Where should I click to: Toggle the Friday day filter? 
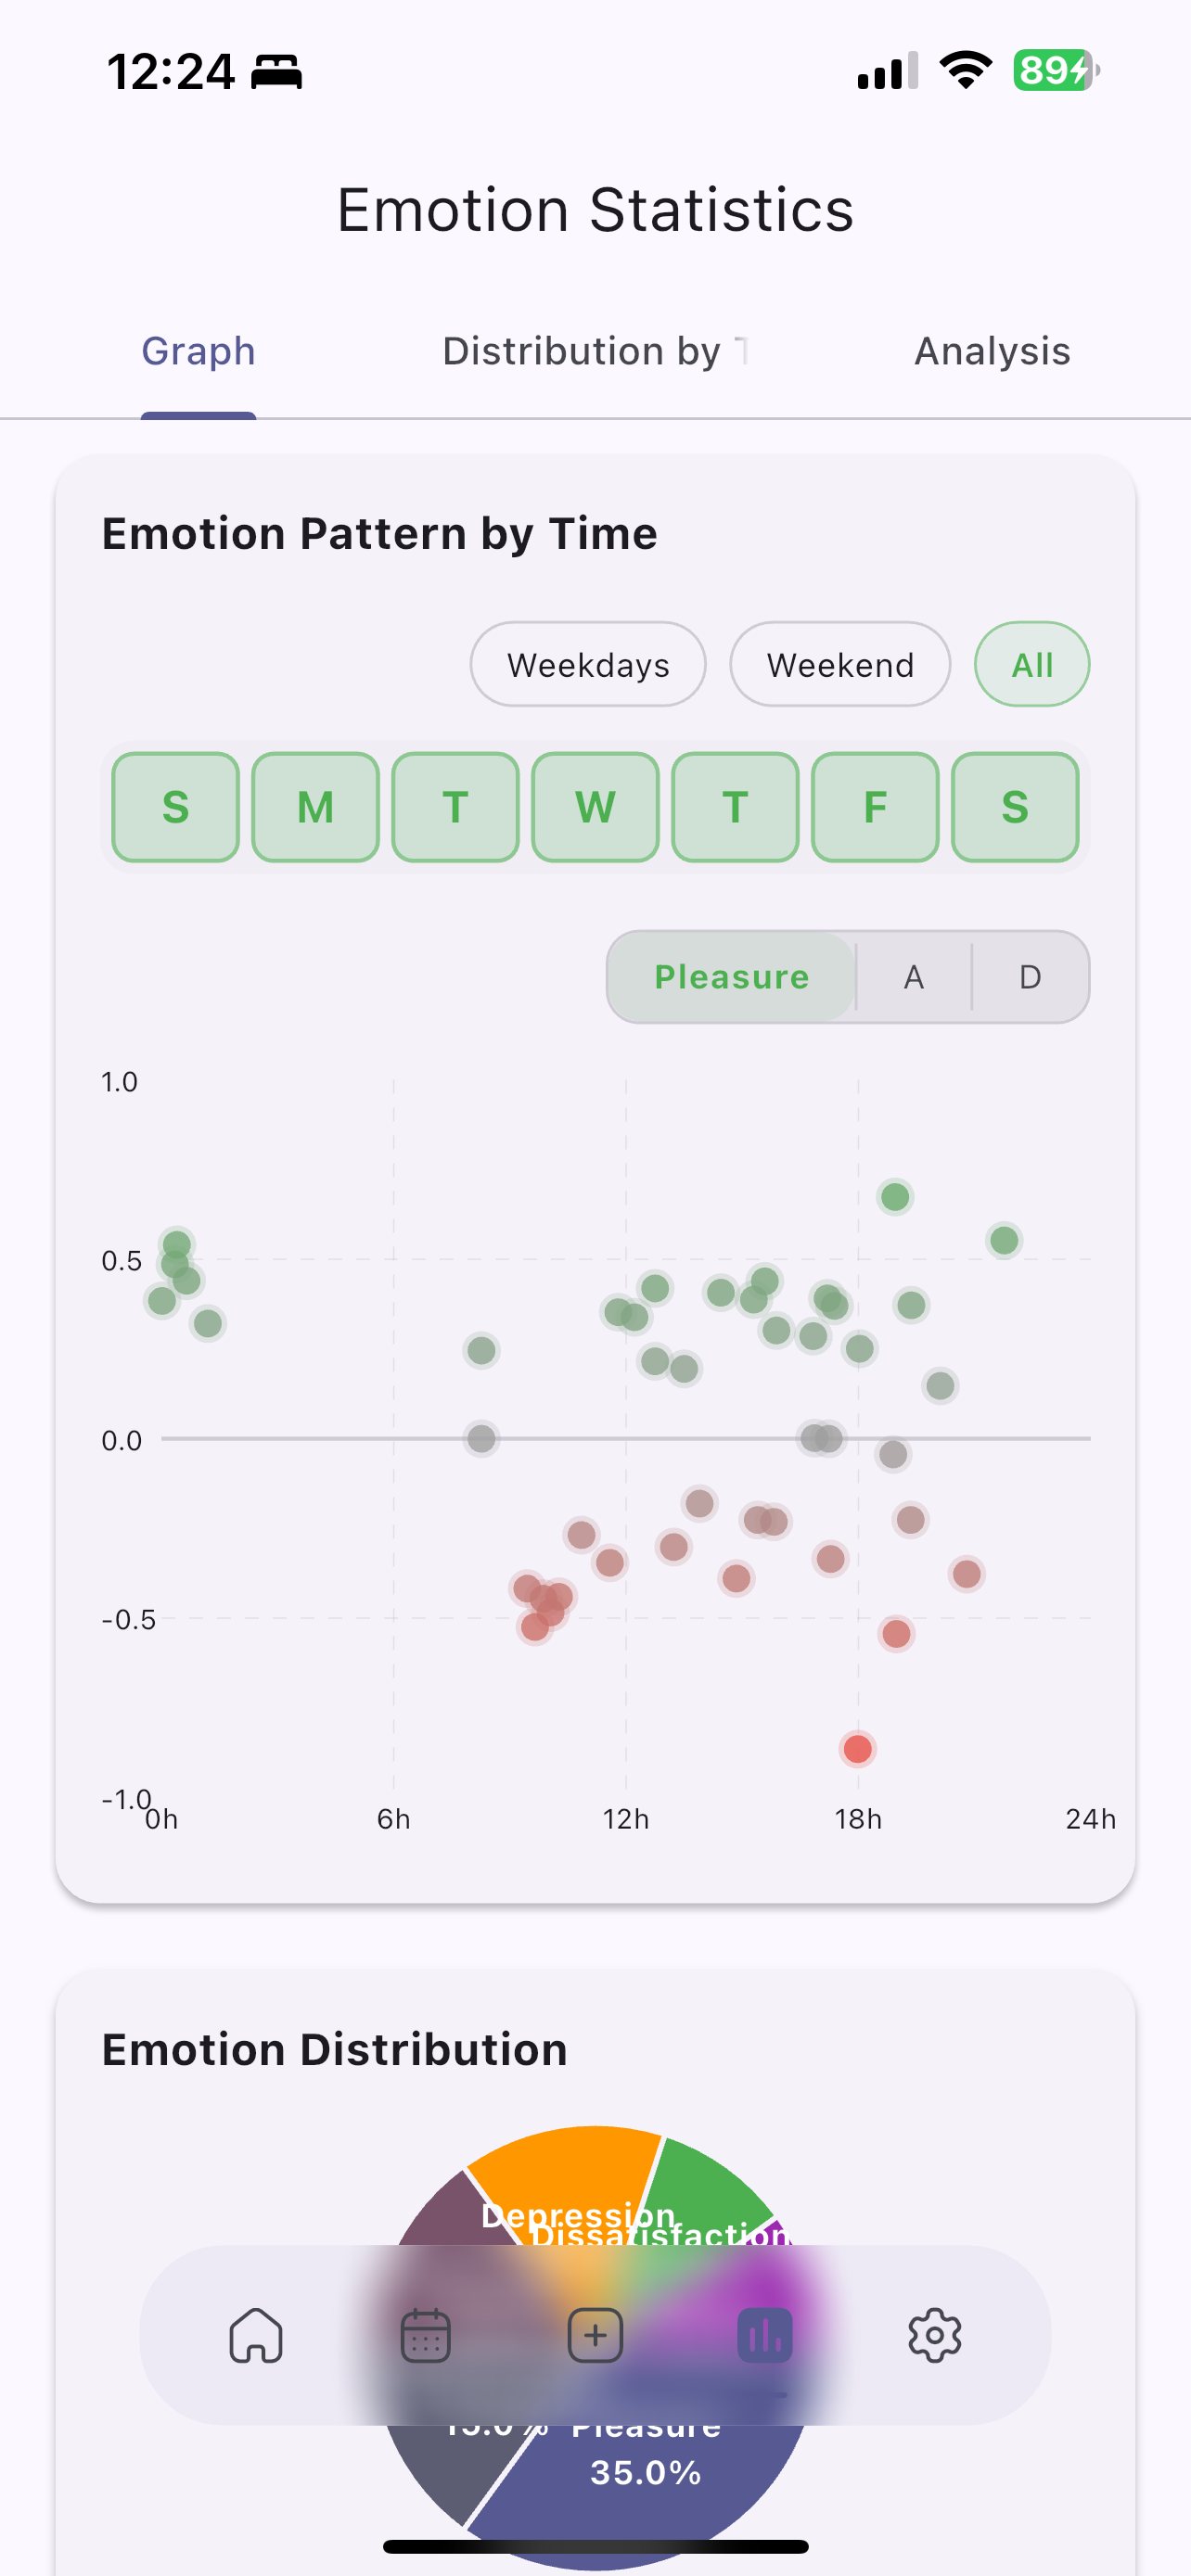875,807
